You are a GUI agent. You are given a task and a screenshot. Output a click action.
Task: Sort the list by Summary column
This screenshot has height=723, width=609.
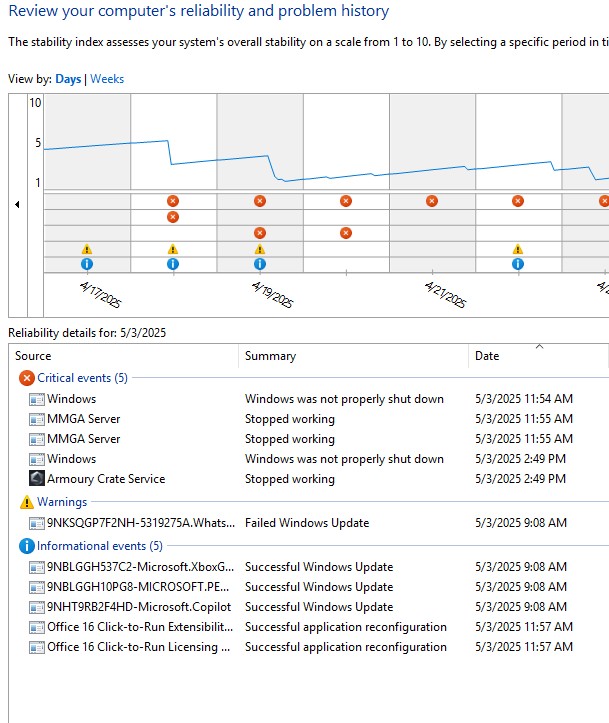coord(354,356)
